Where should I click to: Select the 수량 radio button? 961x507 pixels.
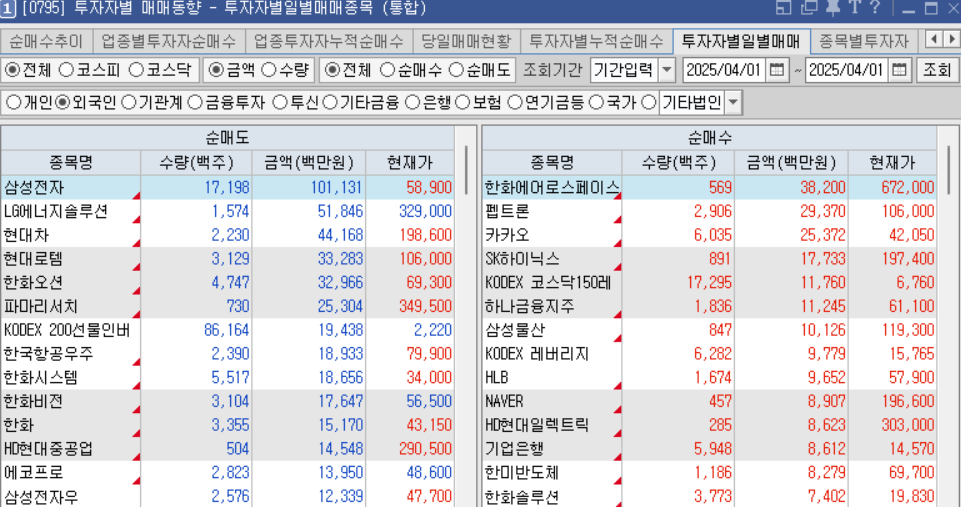(268, 70)
